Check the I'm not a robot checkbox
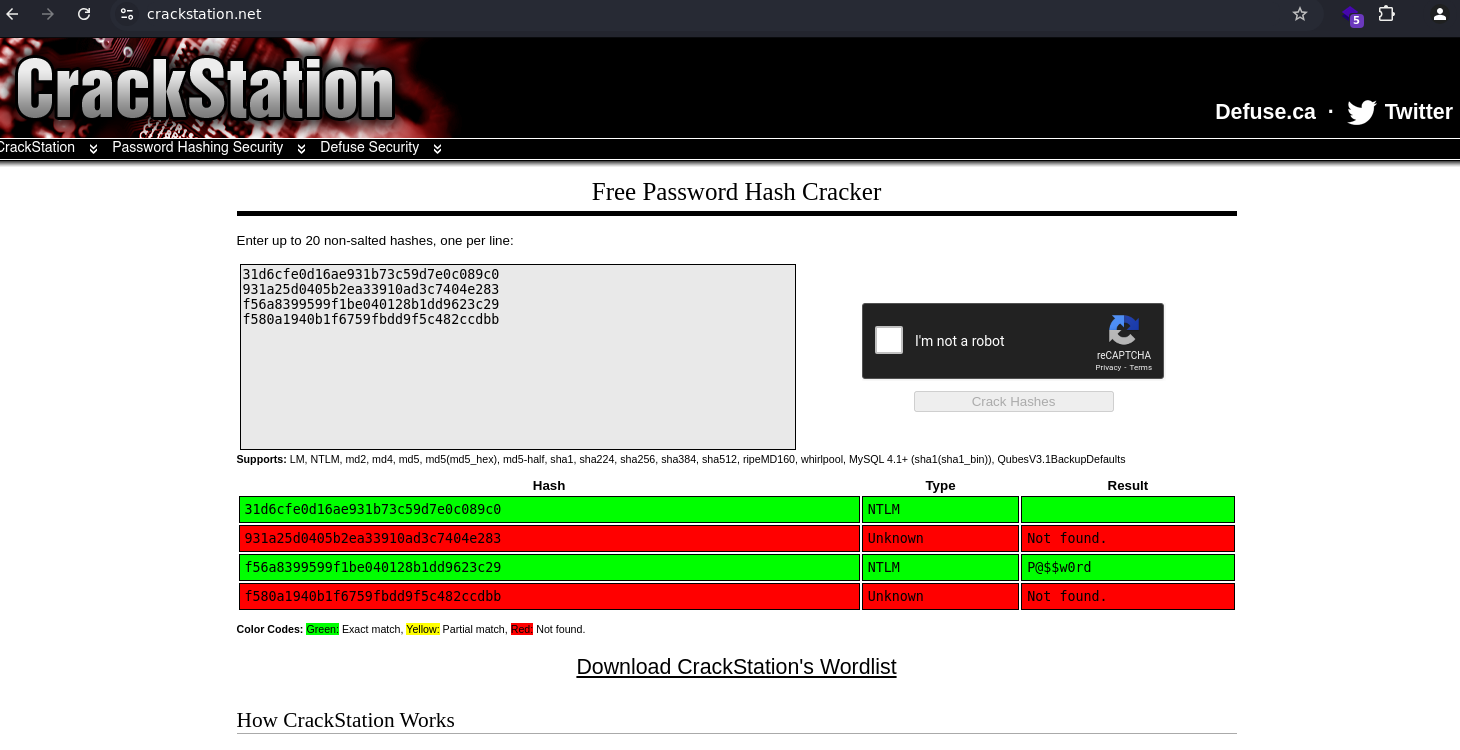This screenshot has height=750, width=1460. 889,340
